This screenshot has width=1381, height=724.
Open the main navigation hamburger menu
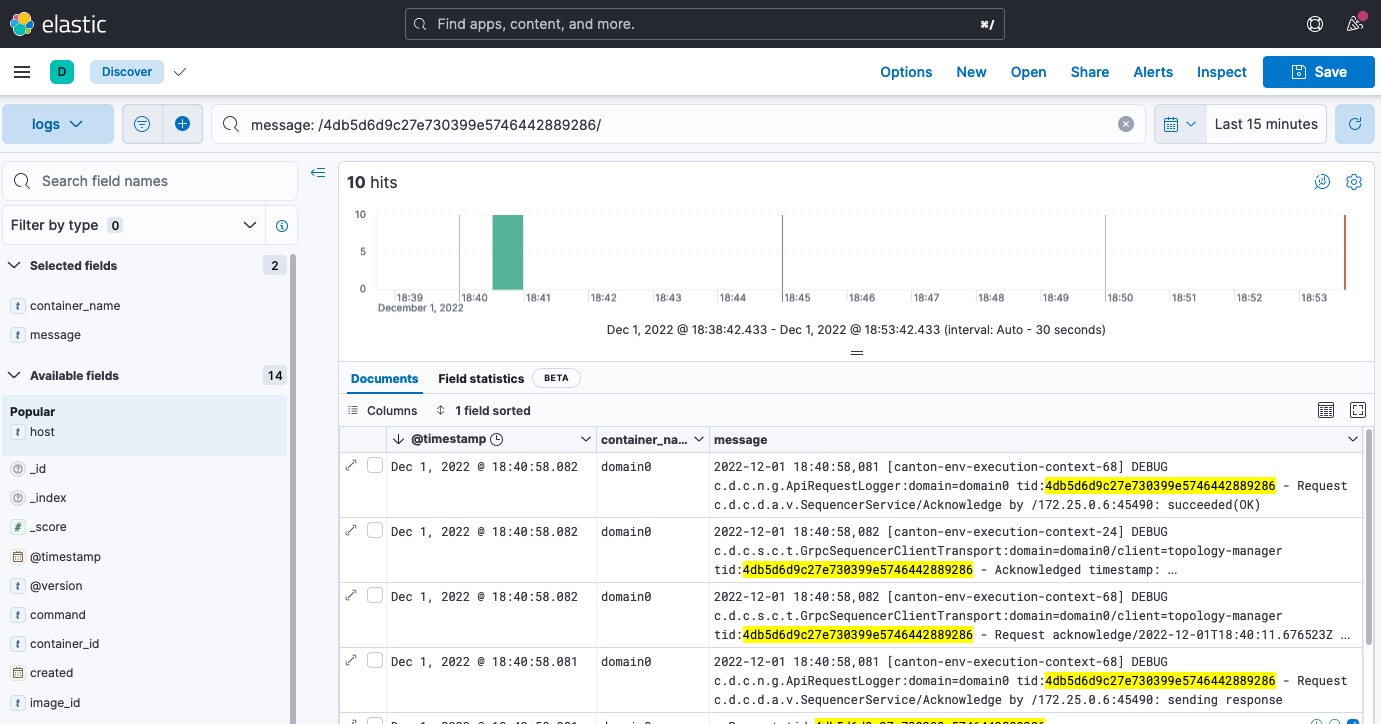coord(22,71)
